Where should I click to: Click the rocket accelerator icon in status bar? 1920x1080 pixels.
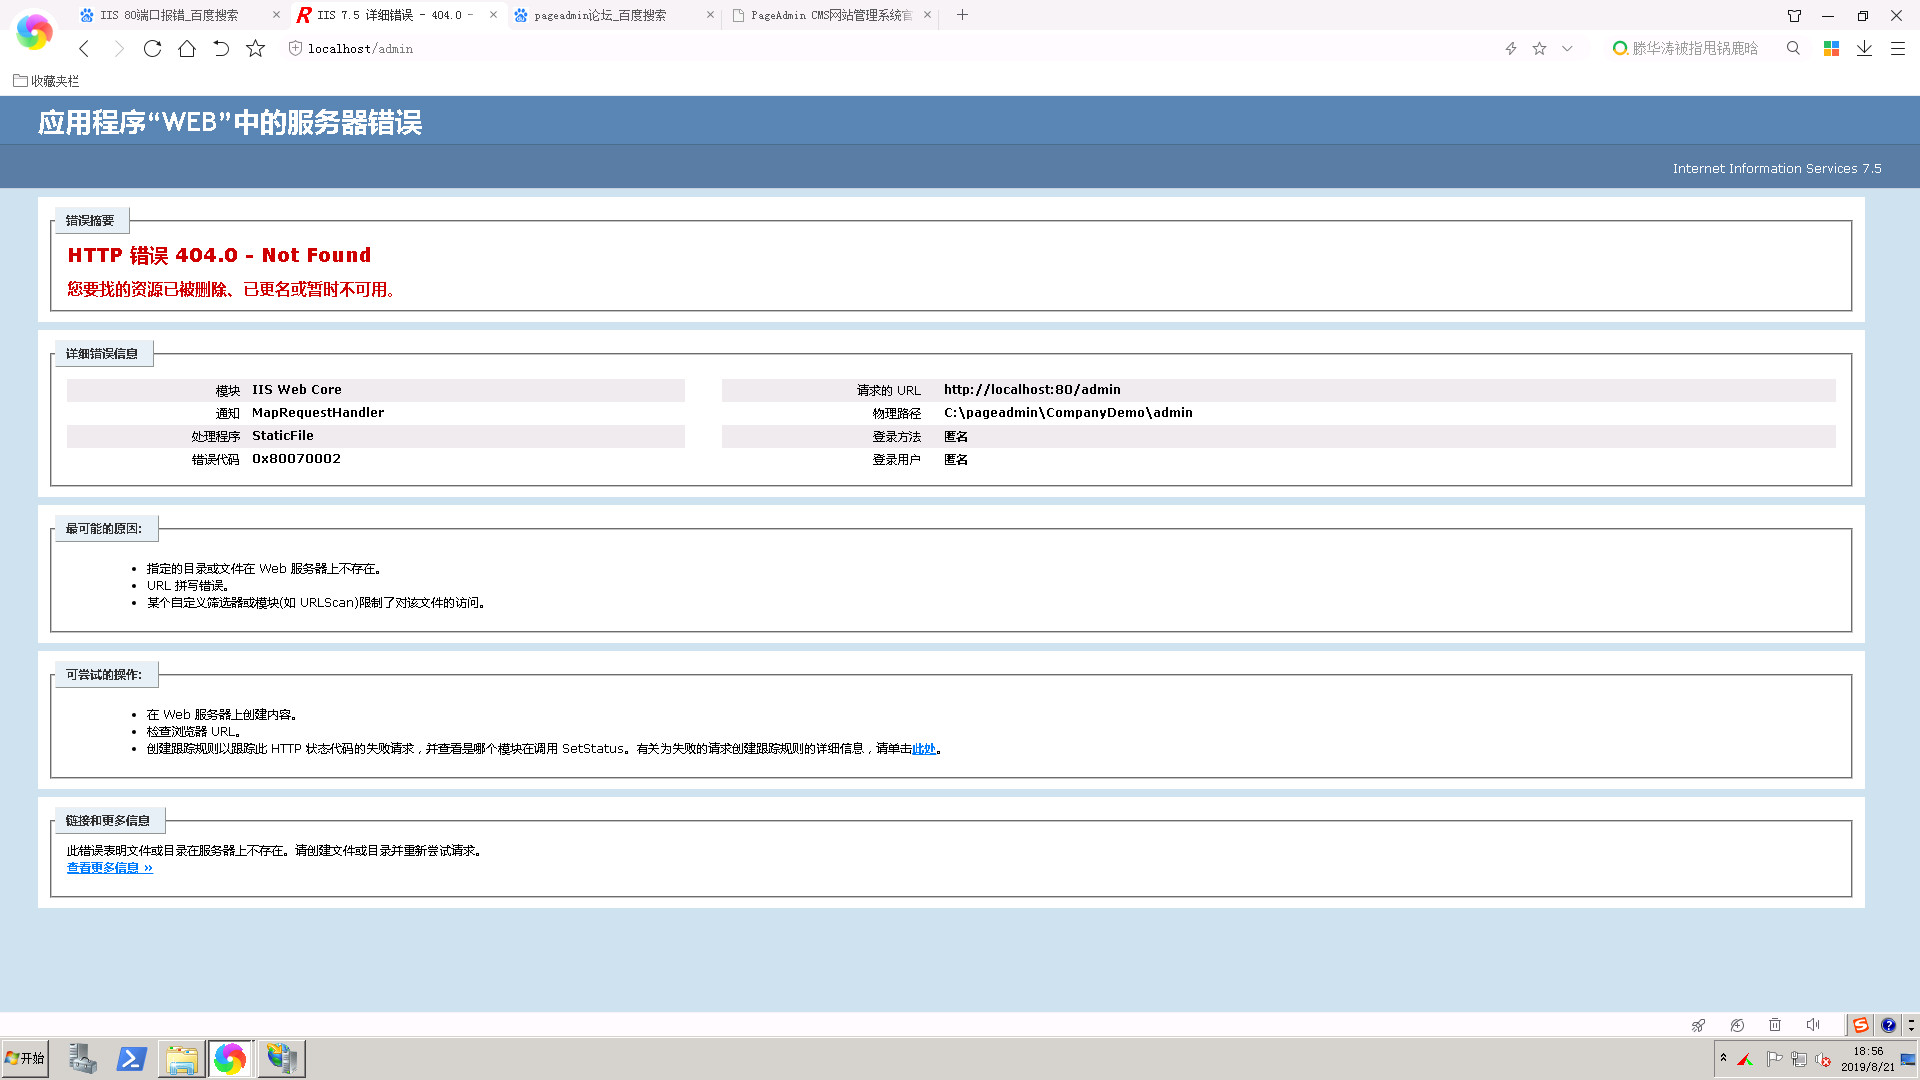coord(1698,1025)
